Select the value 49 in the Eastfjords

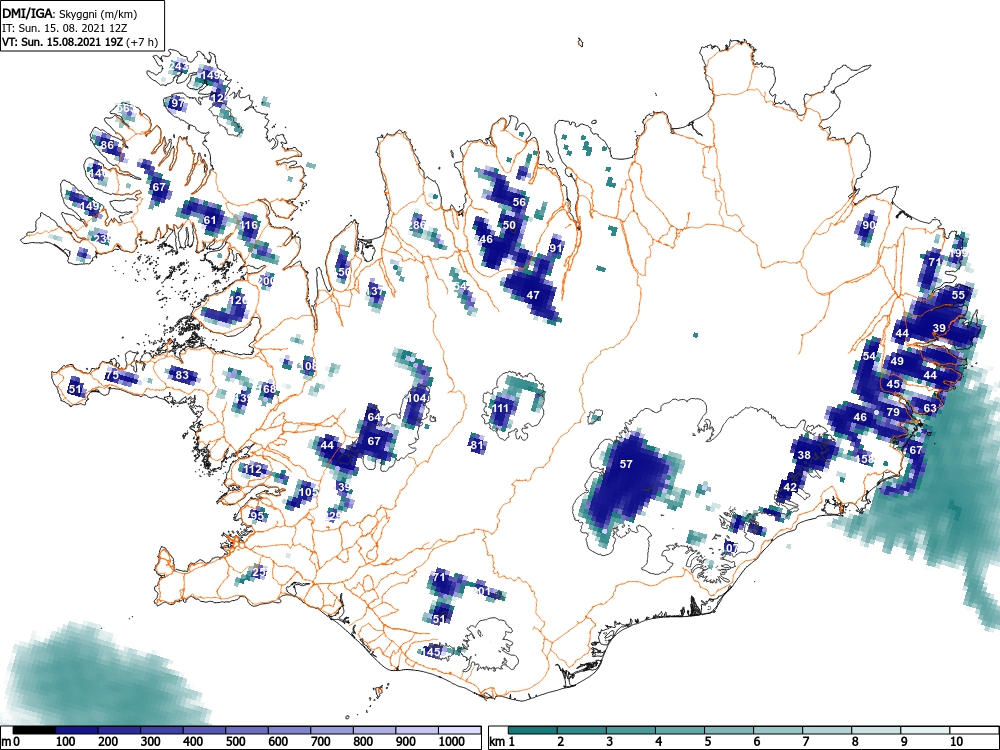(x=897, y=361)
